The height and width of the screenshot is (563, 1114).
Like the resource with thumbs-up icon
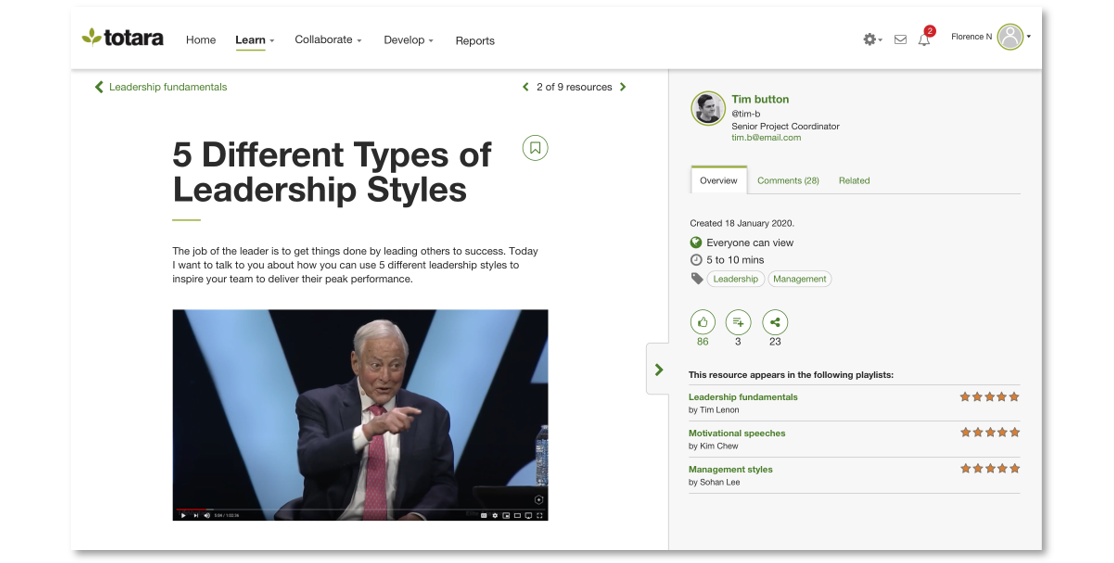coord(703,322)
